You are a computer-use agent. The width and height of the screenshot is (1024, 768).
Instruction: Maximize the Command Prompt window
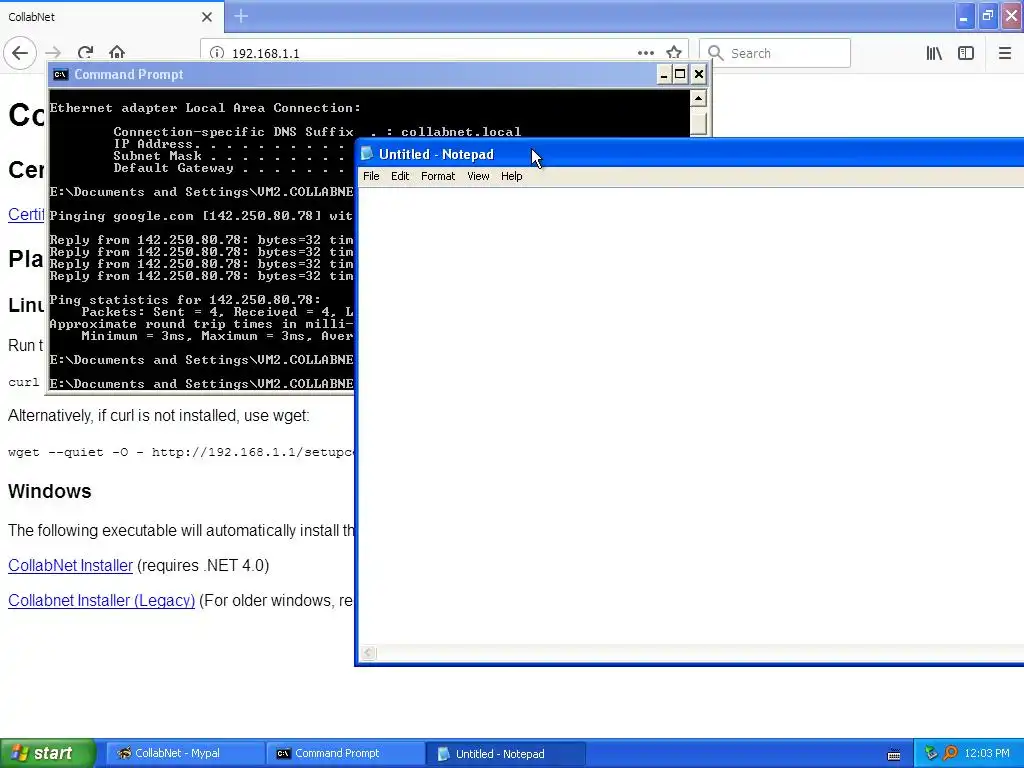(x=680, y=74)
